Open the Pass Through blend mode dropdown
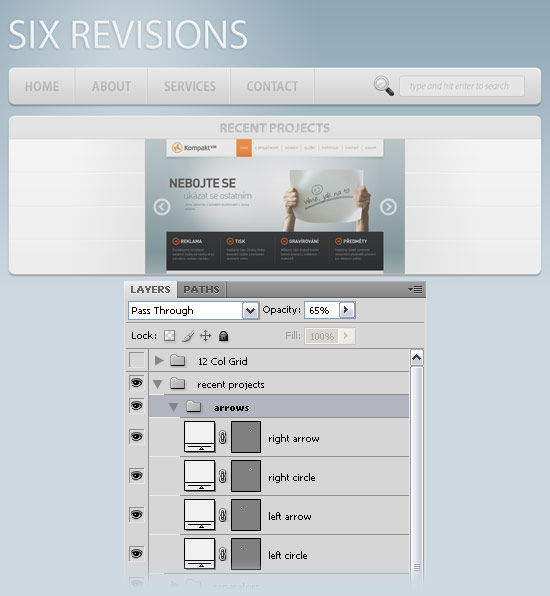The height and width of the screenshot is (596, 550). 250,311
